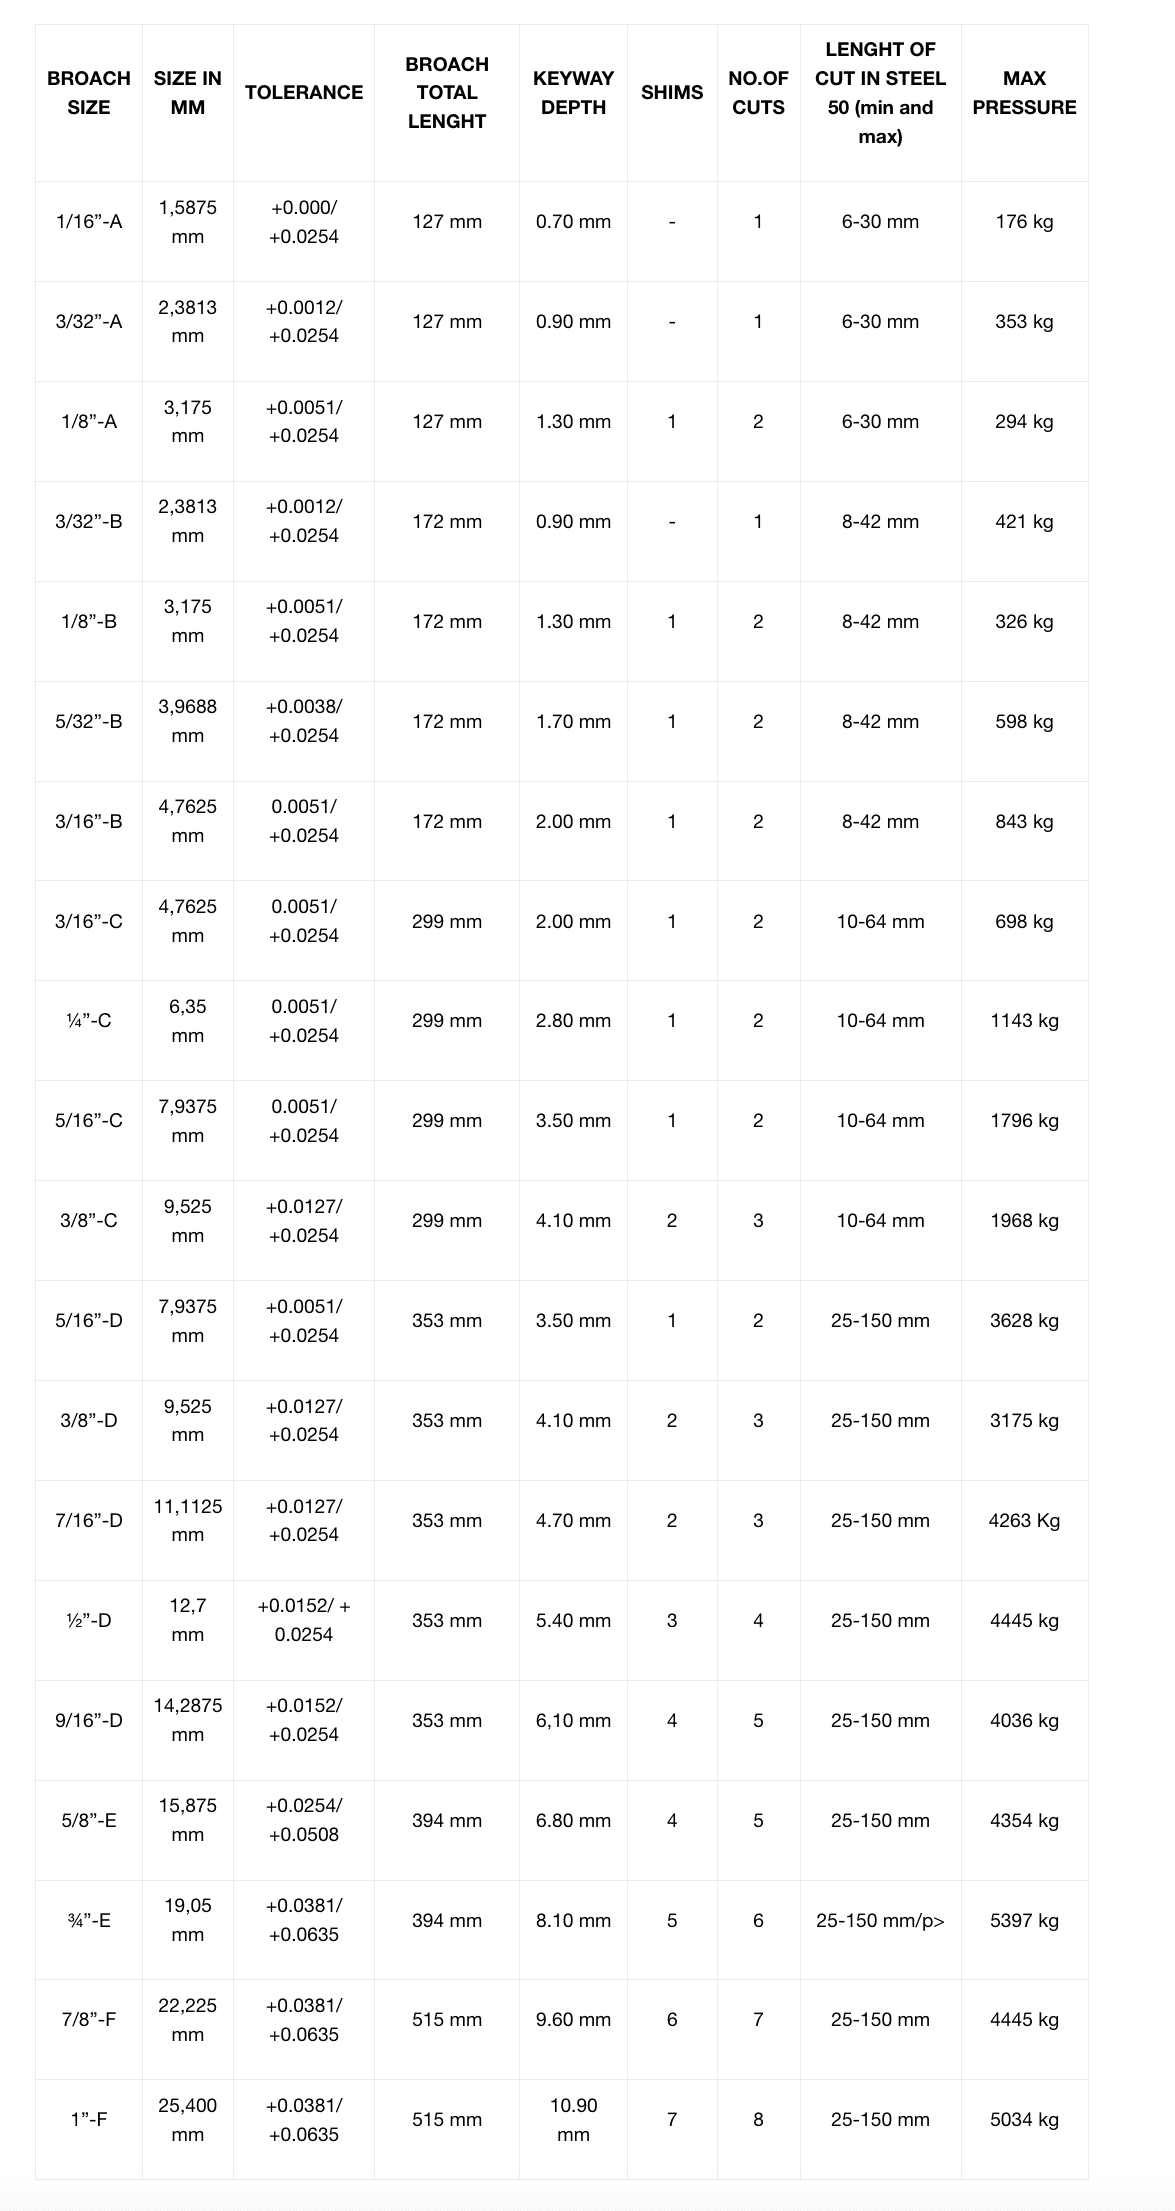Select the TOLERANCE column header

pyautogui.click(x=304, y=93)
